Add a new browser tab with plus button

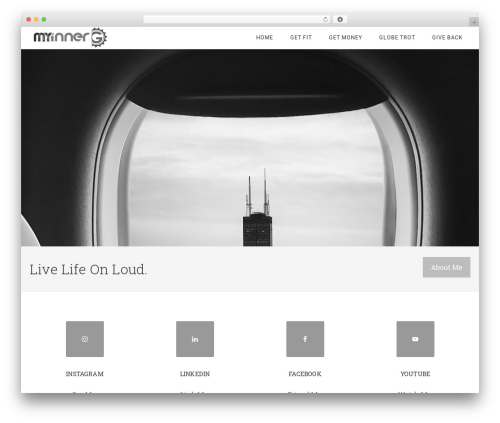[474, 22]
